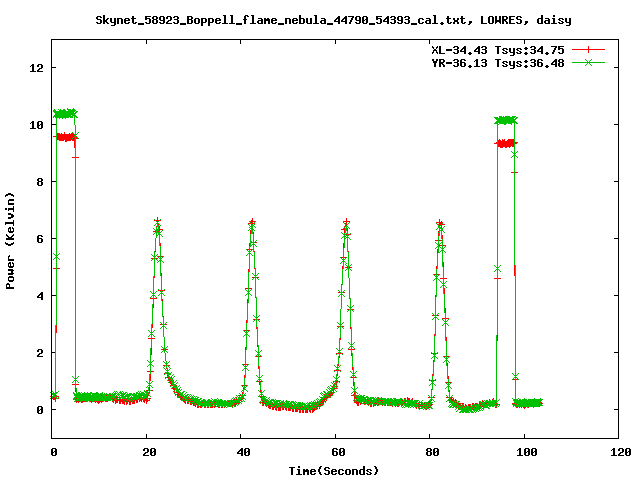Click the tip of the peak near 62 seconds
The image size is (640, 480).
tap(346, 222)
